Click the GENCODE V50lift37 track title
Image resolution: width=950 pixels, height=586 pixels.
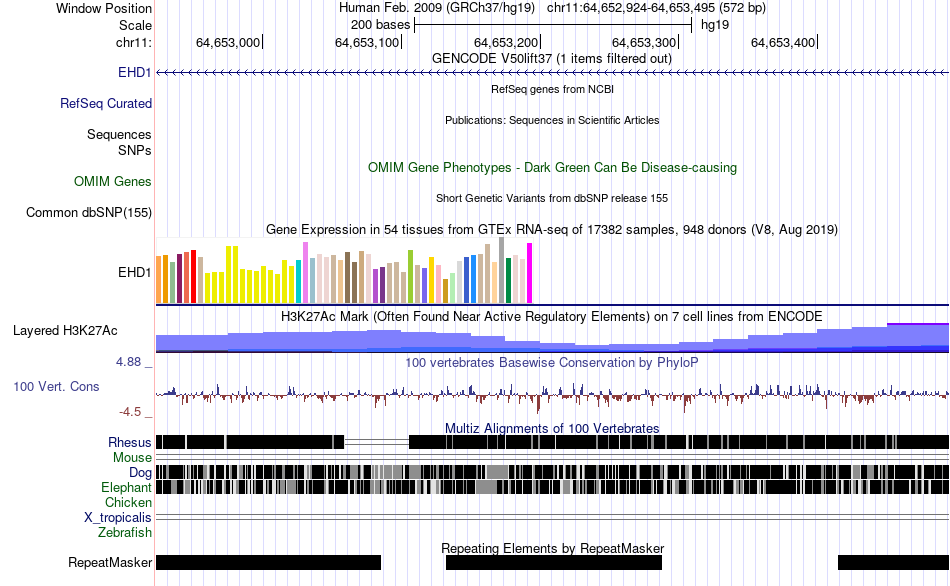[552, 59]
